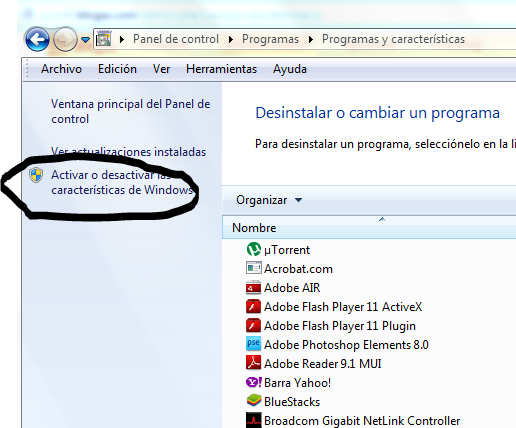Image resolution: width=516 pixels, height=428 pixels.
Task: Select Broadcom Gigabit NetLink Controller
Action: coord(362,421)
